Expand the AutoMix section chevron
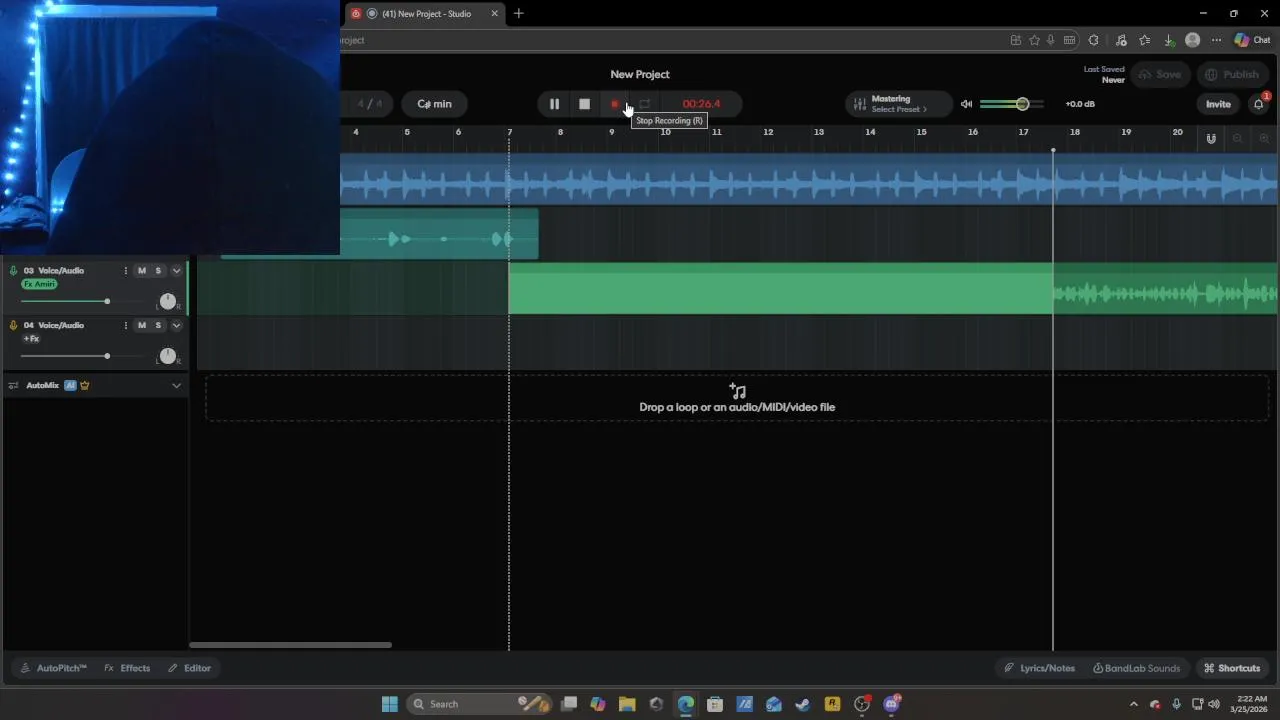Viewport: 1280px width, 720px height. click(x=177, y=385)
